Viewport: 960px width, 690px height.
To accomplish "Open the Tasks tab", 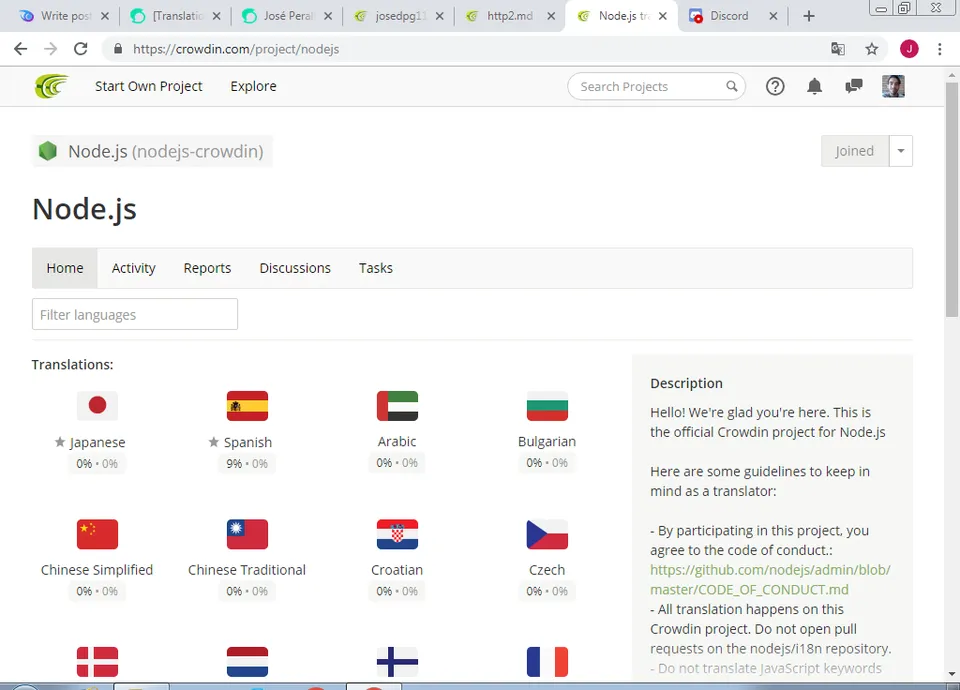I will click(x=376, y=268).
